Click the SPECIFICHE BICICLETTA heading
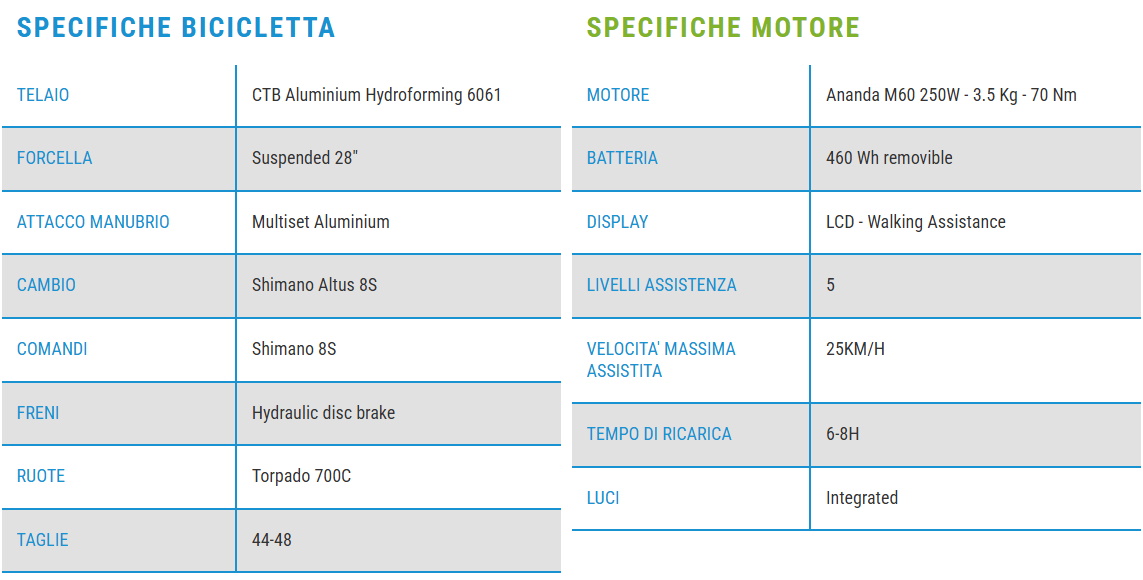The width and height of the screenshot is (1143, 580). coord(176,27)
